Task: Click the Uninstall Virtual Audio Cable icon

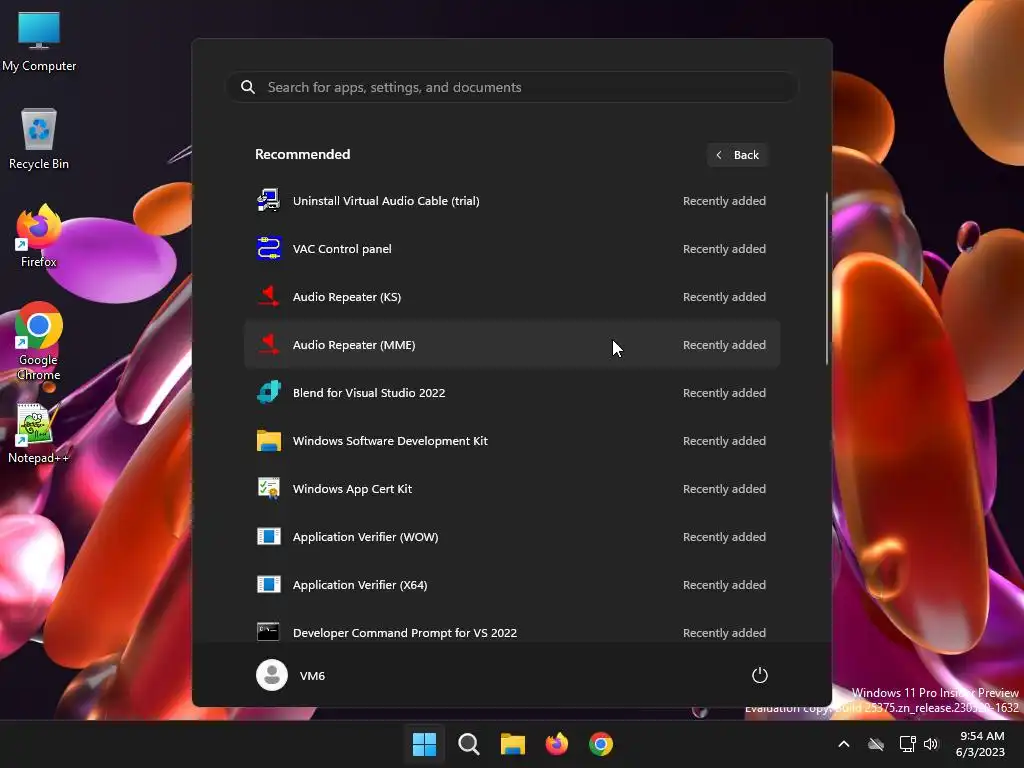Action: (x=268, y=200)
